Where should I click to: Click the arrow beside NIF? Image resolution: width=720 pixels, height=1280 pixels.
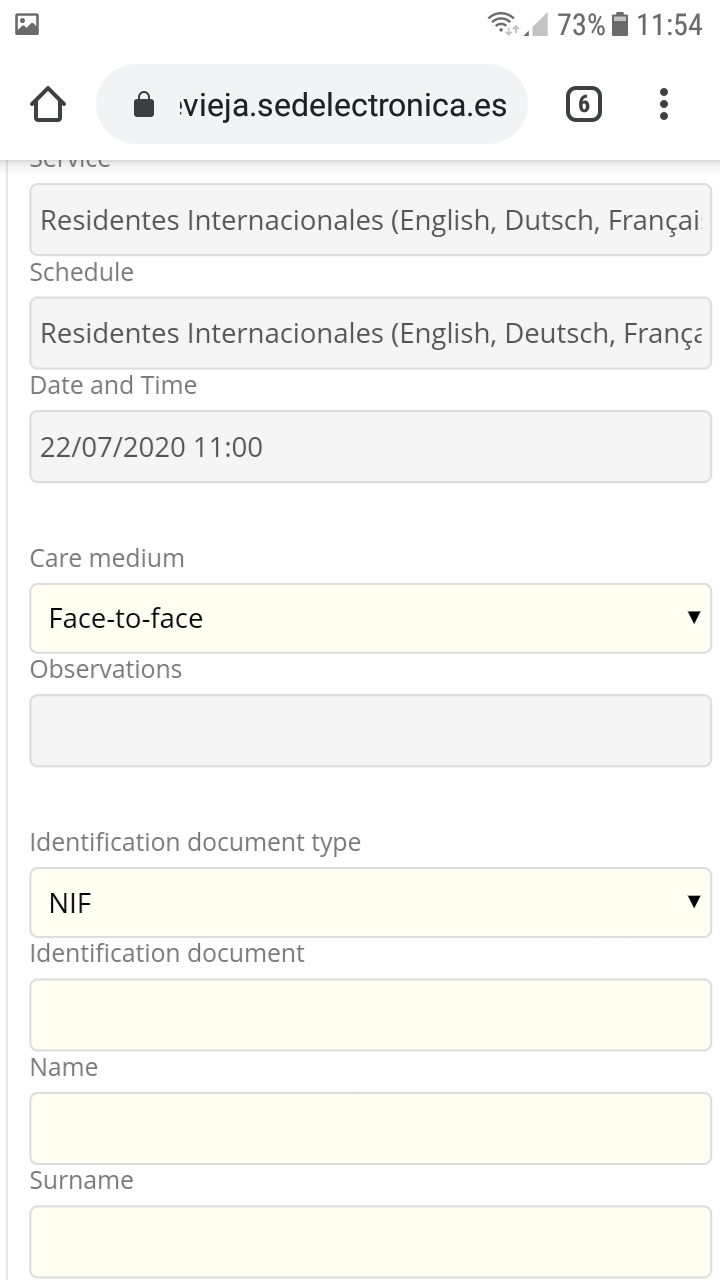click(x=694, y=901)
